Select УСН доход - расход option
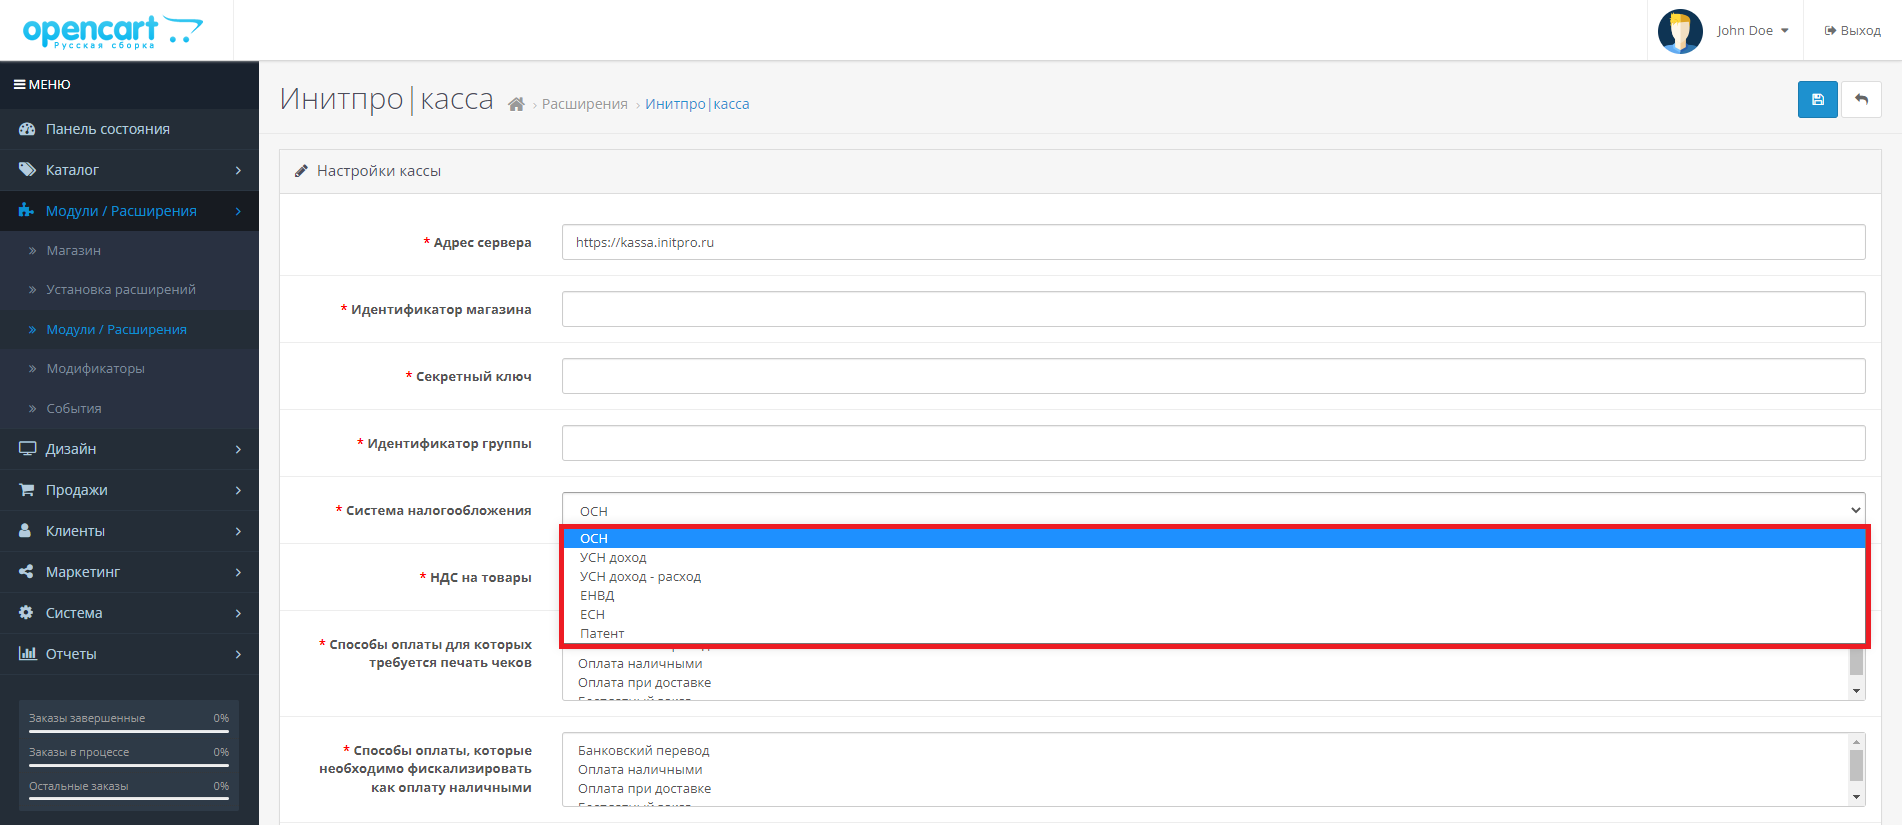The height and width of the screenshot is (825, 1902). 1215,577
